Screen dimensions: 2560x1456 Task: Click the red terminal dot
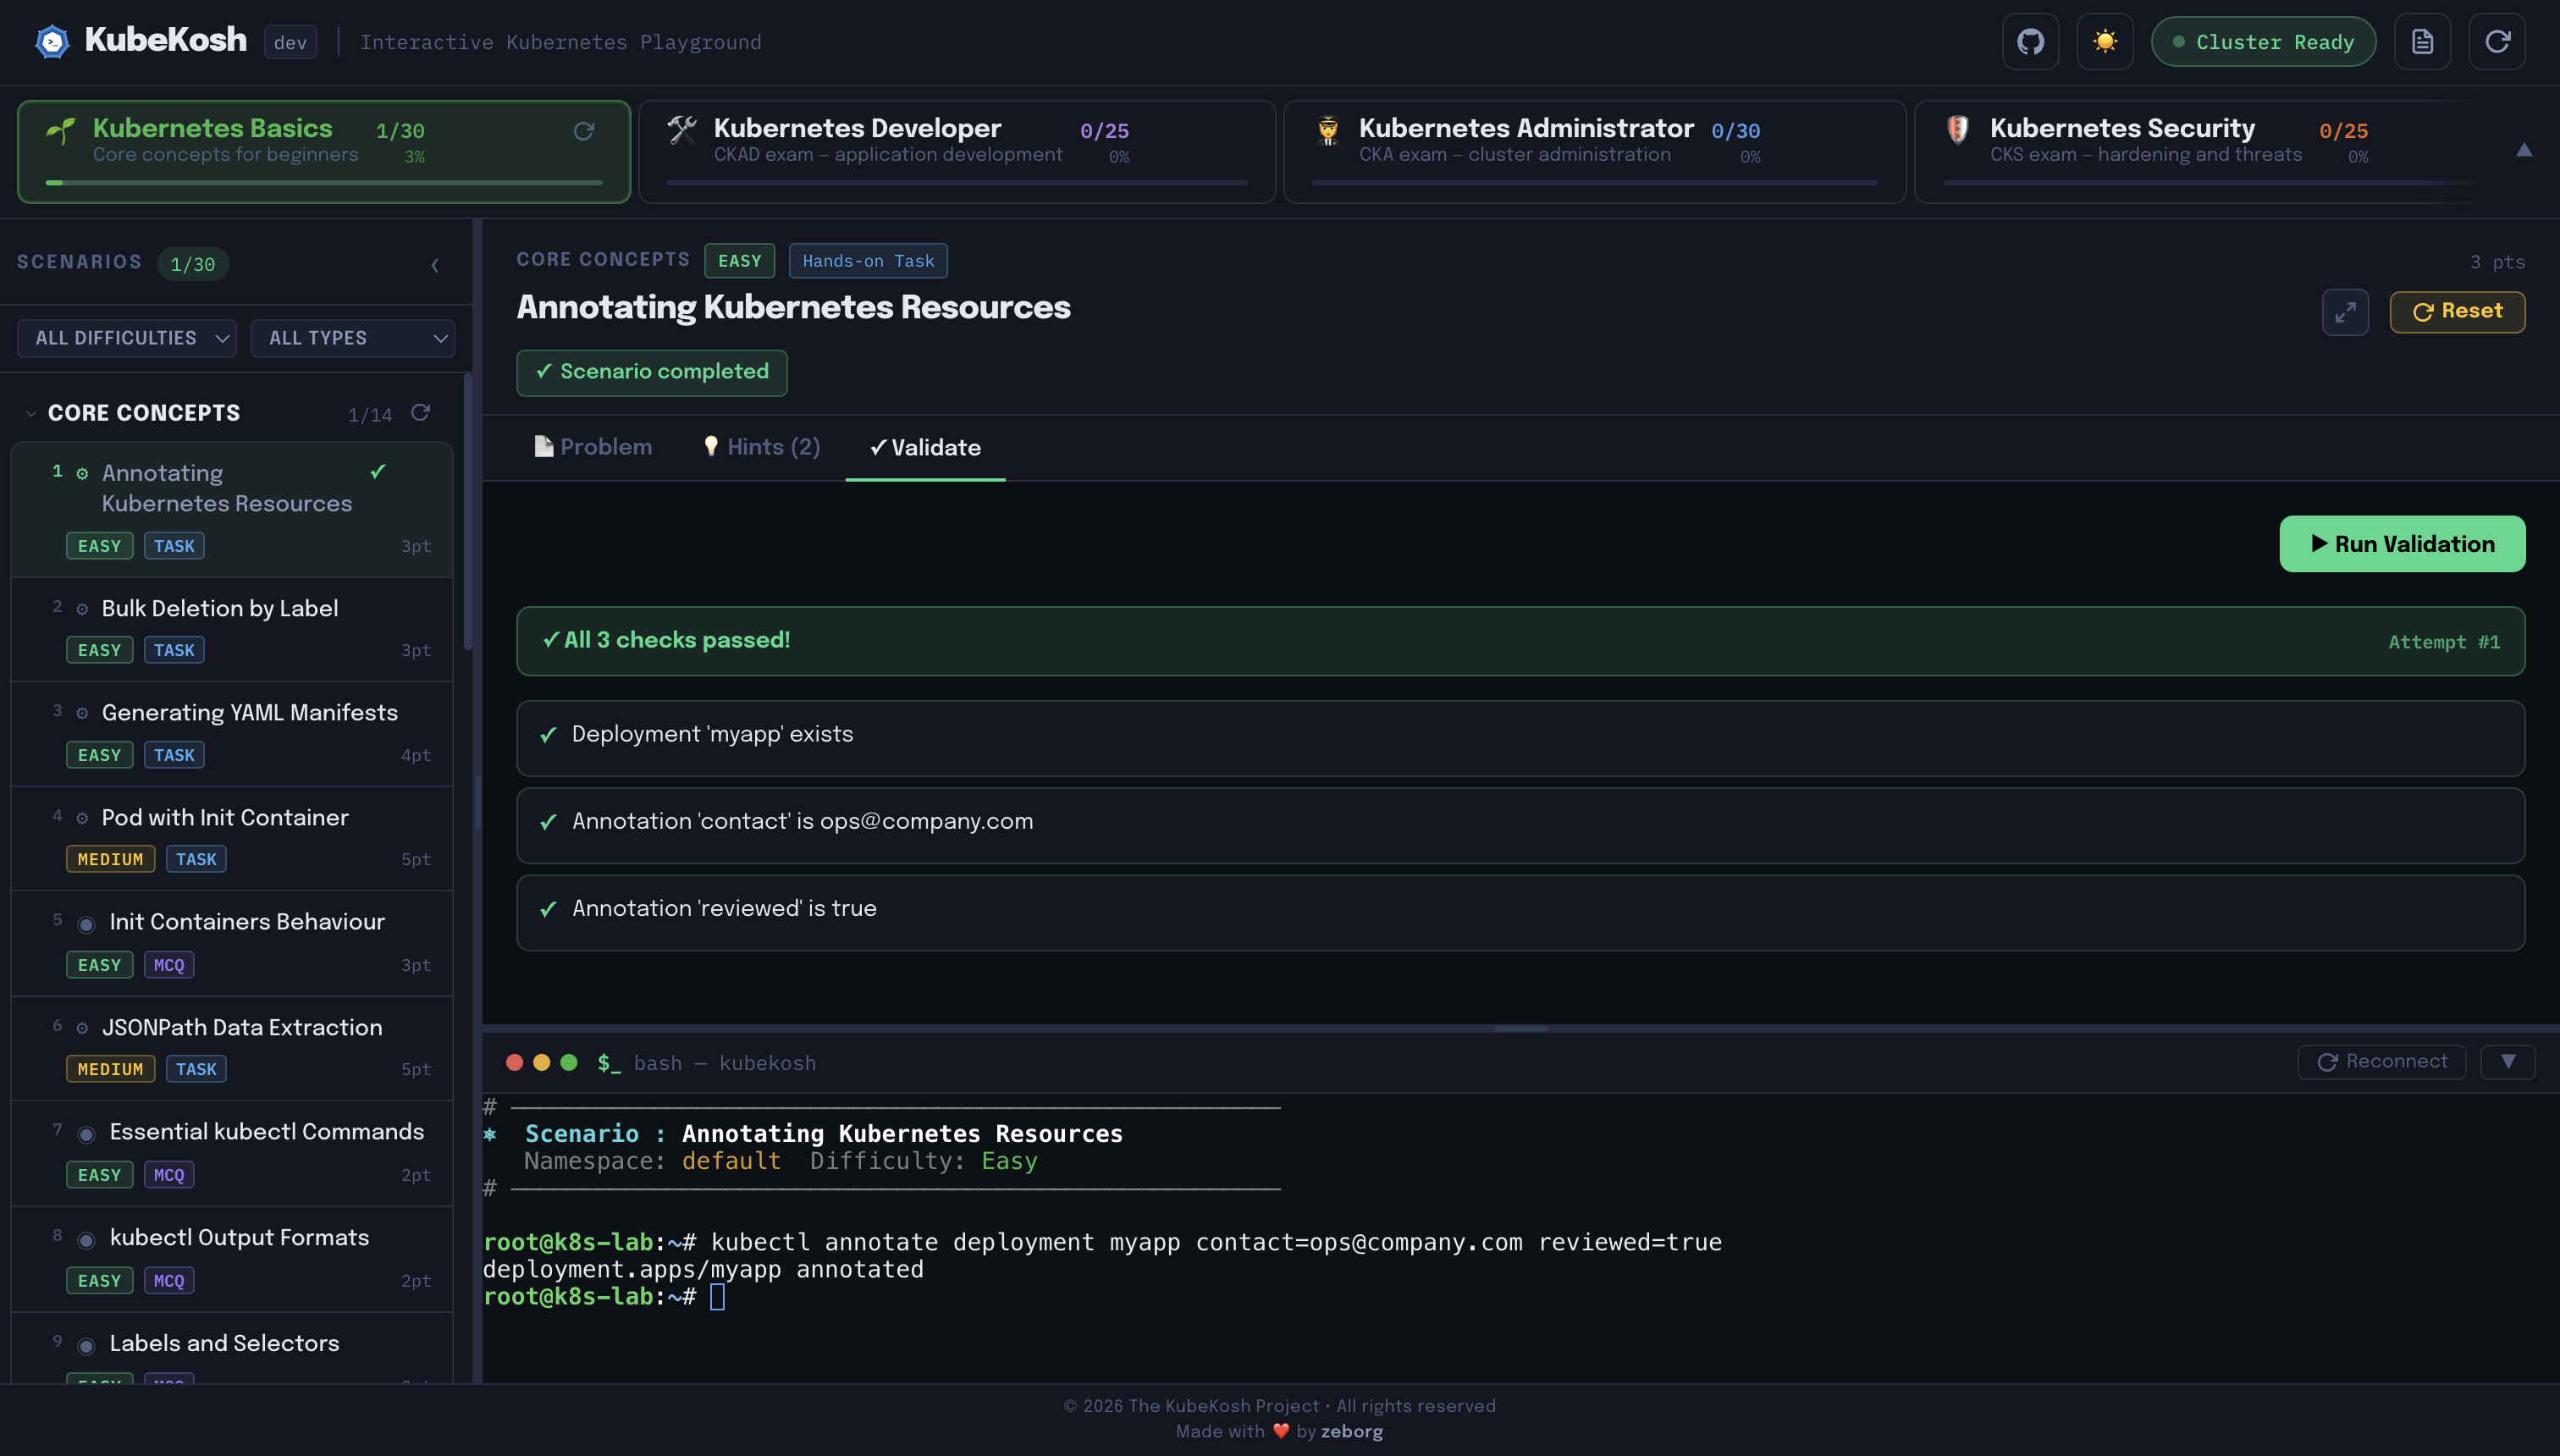pos(514,1062)
